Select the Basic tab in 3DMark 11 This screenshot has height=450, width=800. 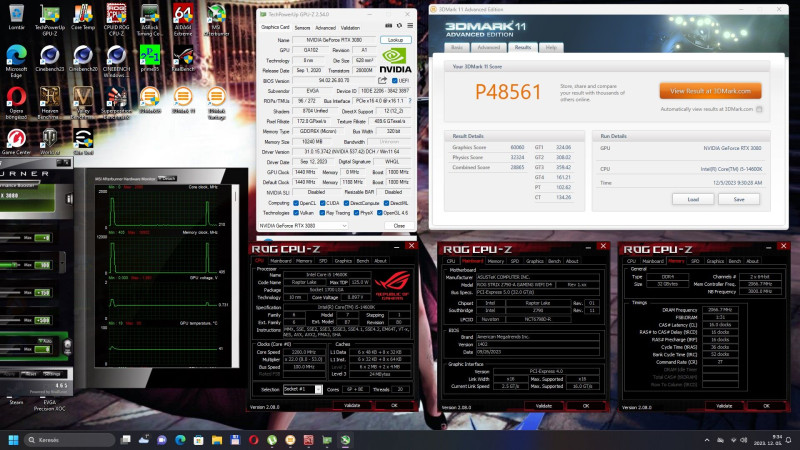click(x=457, y=47)
